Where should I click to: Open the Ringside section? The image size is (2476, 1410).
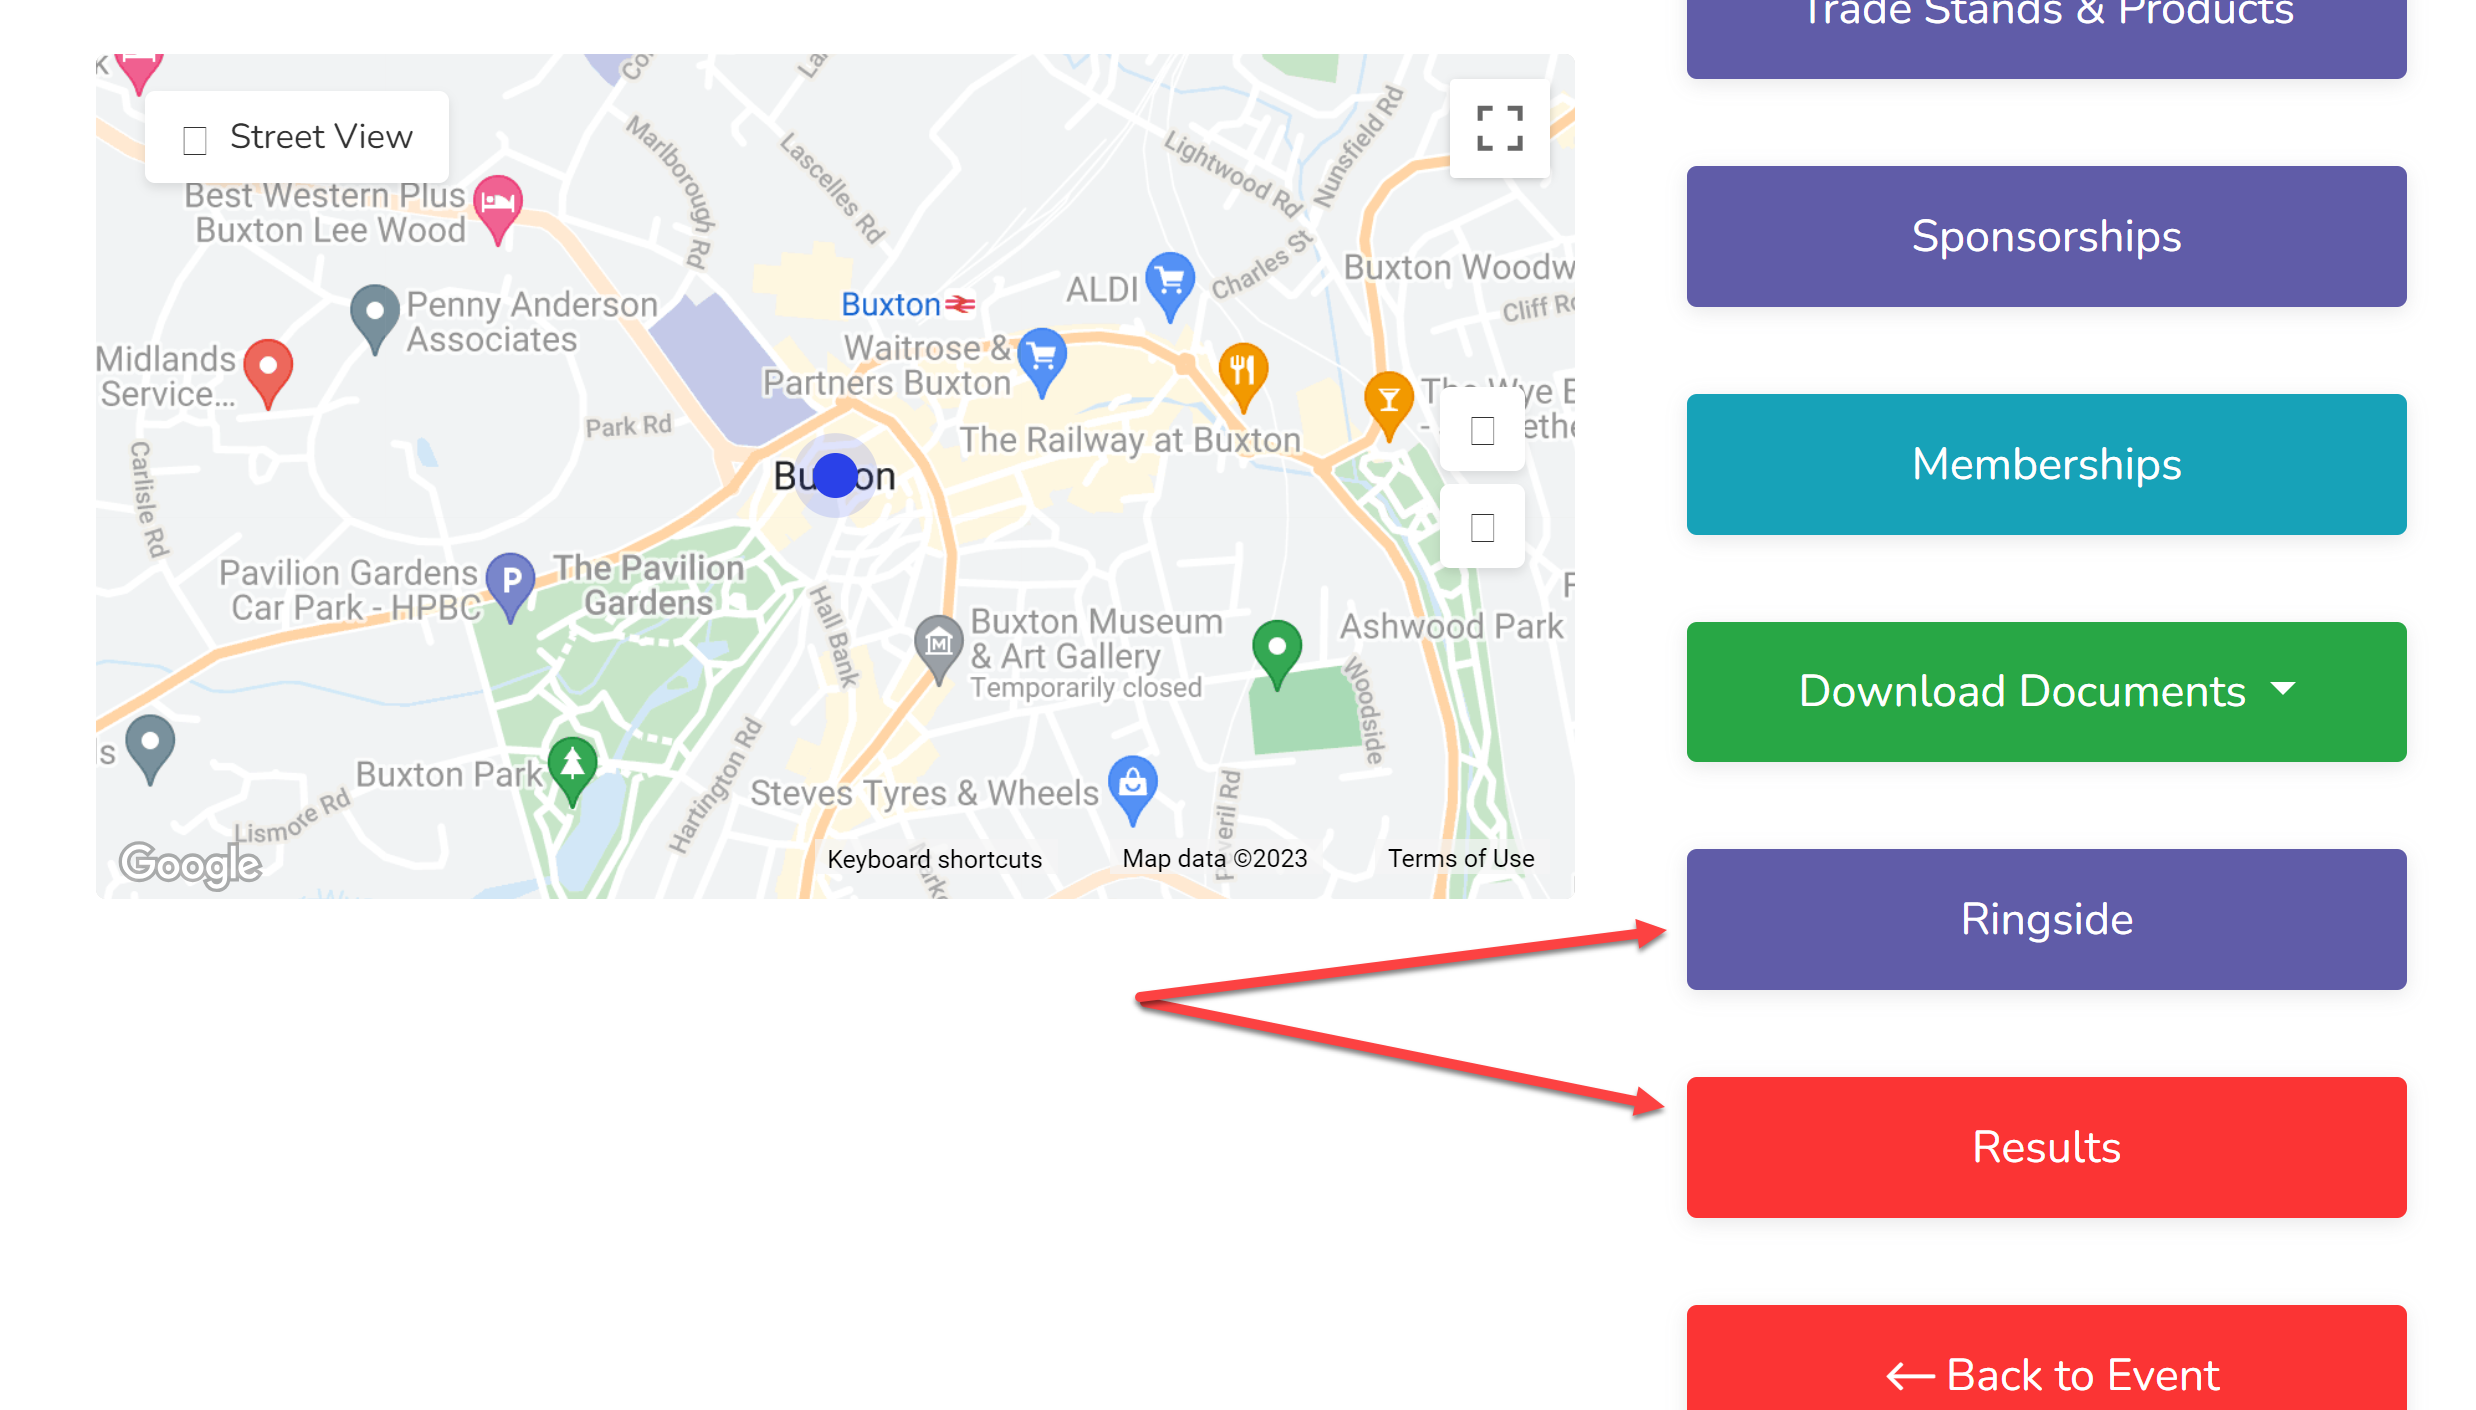(2046, 919)
